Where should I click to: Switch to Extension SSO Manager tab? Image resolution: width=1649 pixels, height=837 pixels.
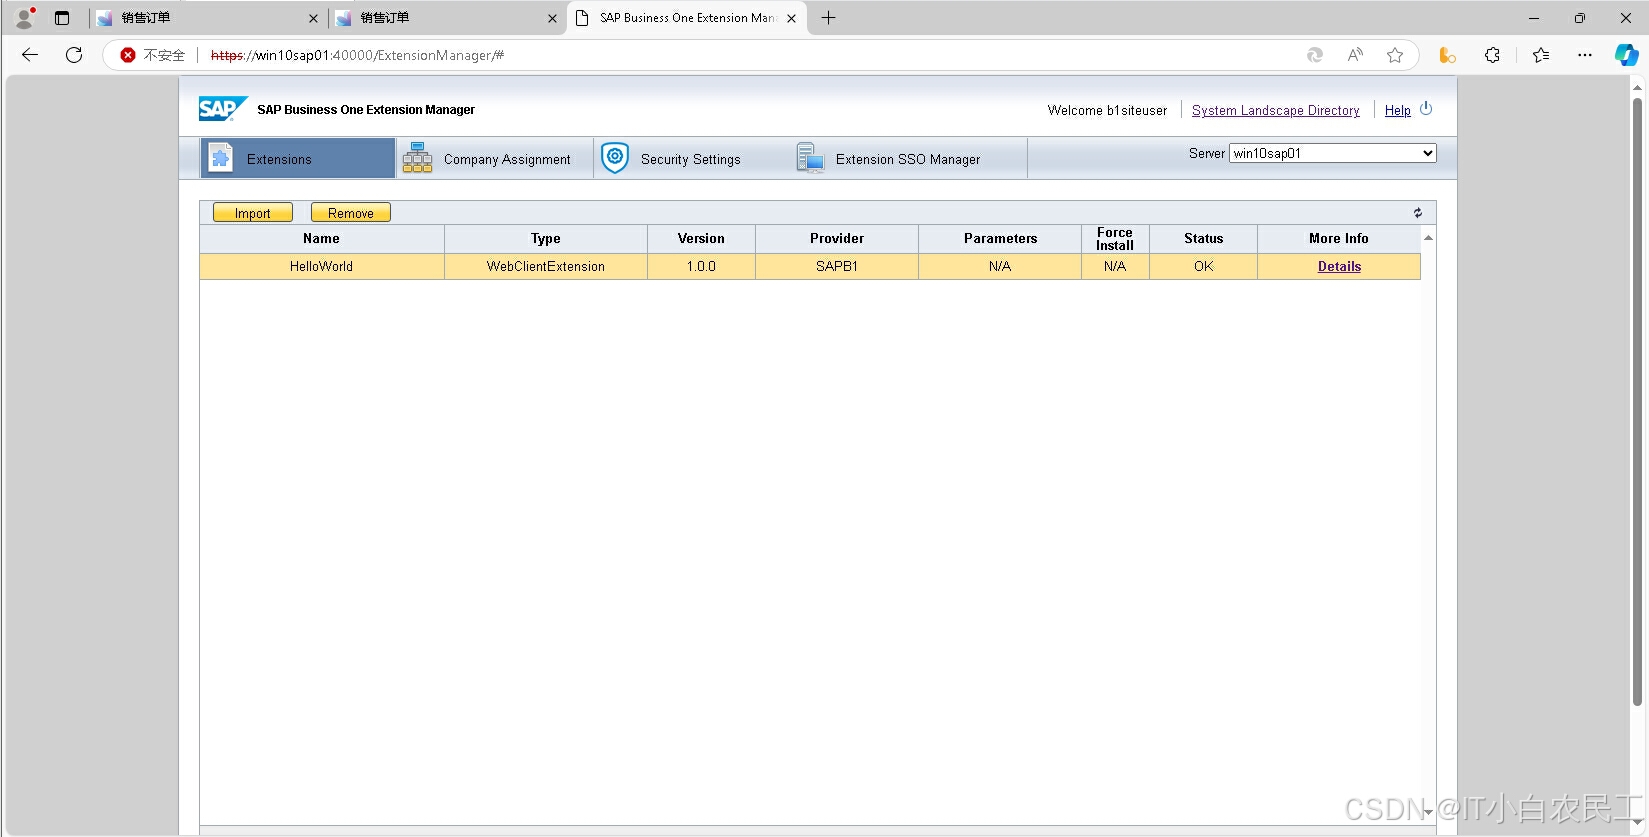click(908, 158)
